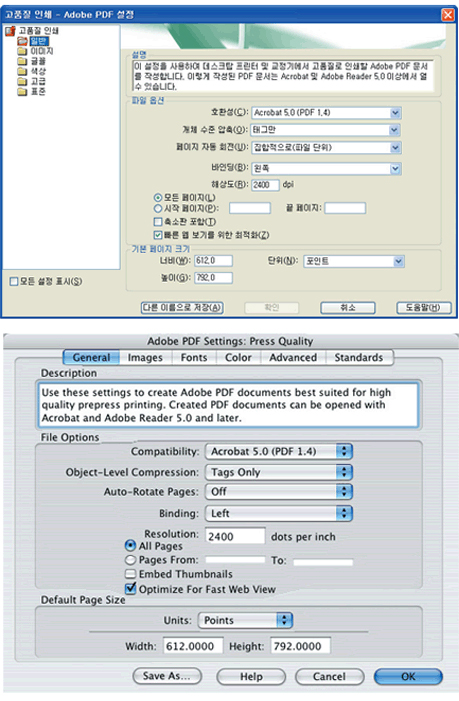This screenshot has height=701, width=459.
Task: Click the Height 792.0000 field
Action: 300,646
